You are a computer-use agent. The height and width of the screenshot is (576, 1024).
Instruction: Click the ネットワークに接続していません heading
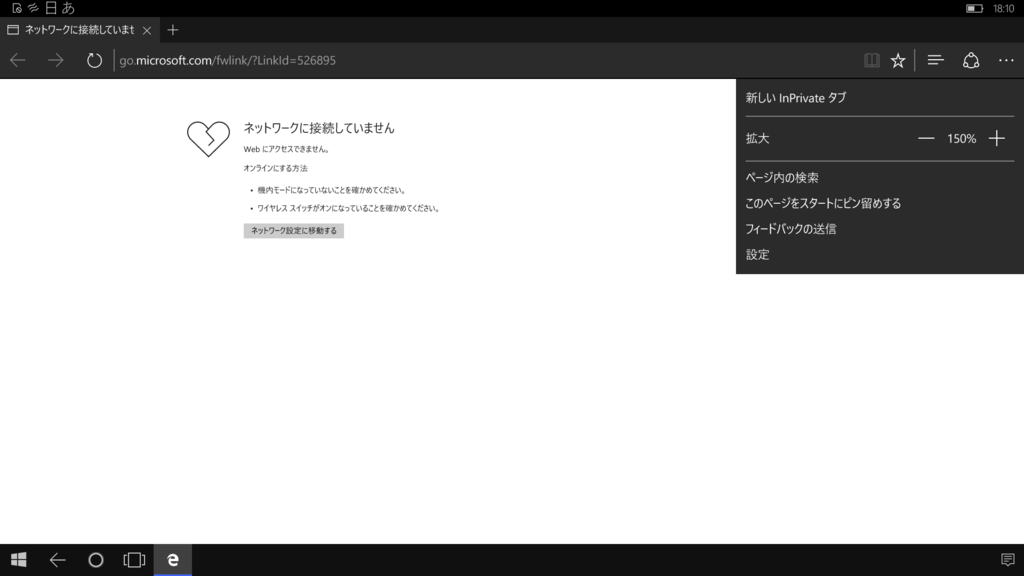tap(319, 128)
